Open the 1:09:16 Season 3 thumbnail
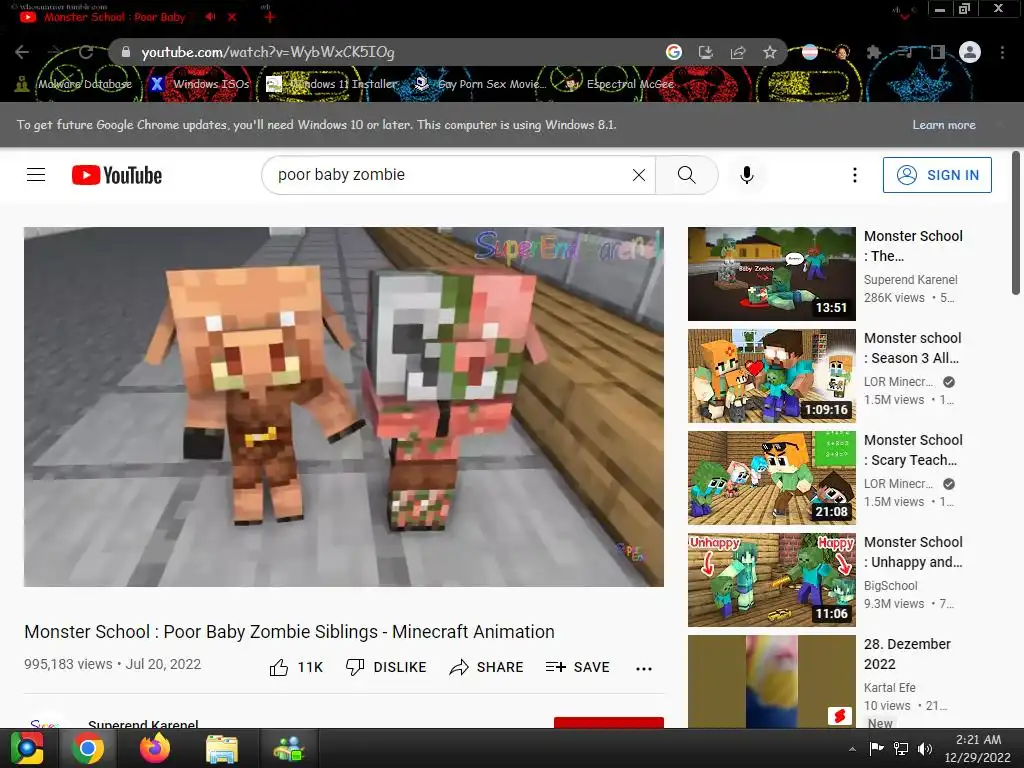The image size is (1024, 768). pos(771,376)
